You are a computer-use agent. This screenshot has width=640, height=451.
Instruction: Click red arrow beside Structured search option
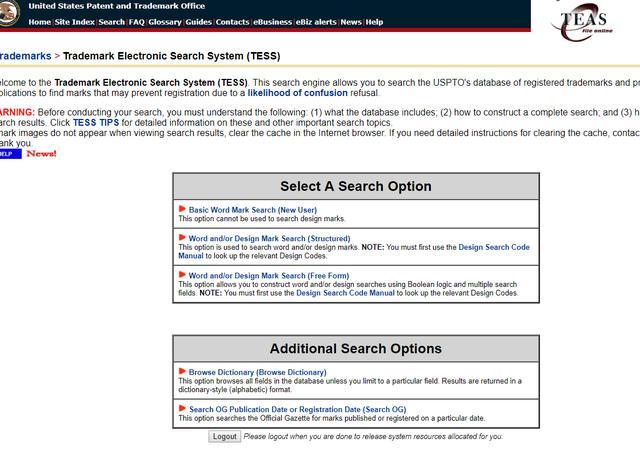point(182,238)
